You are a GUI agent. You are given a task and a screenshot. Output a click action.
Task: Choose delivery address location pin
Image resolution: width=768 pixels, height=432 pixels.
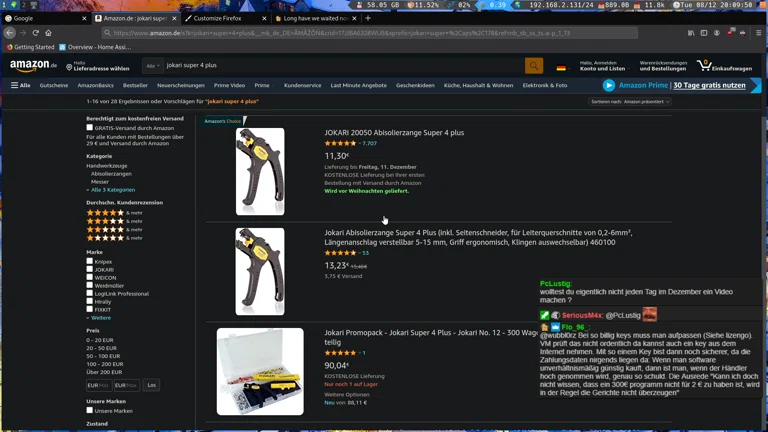pos(69,67)
